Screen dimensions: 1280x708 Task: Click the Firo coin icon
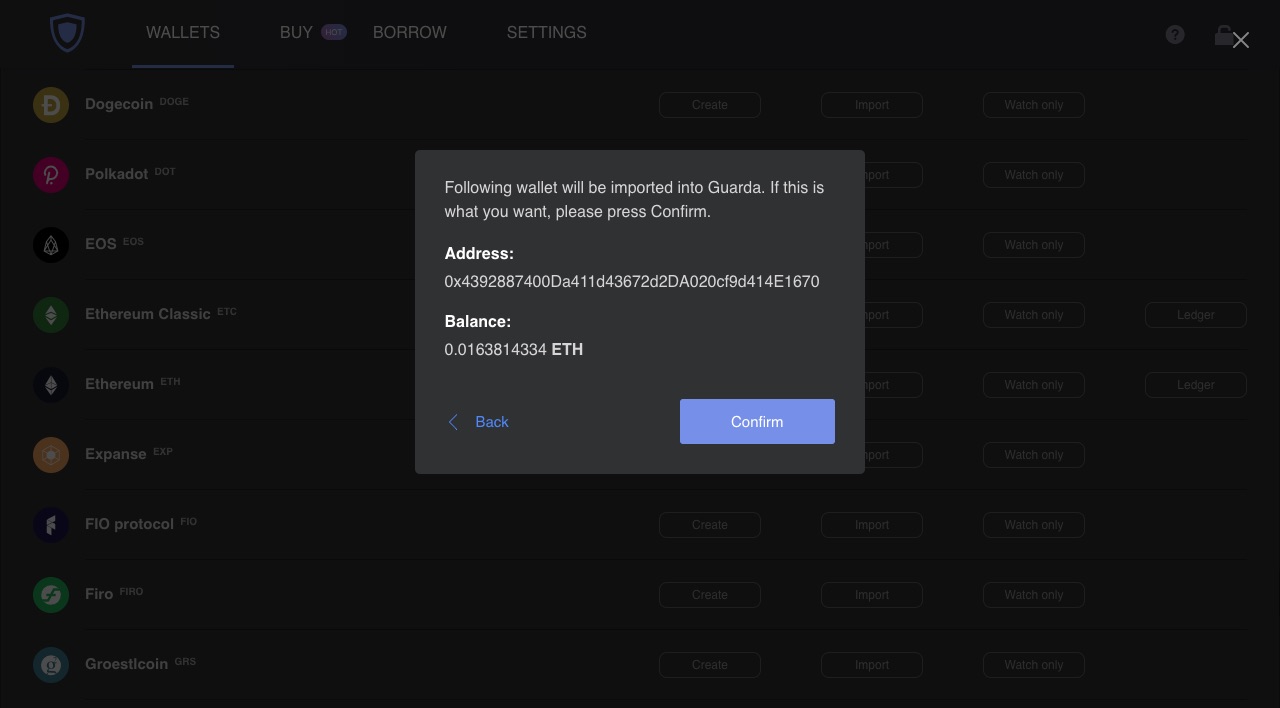point(51,594)
